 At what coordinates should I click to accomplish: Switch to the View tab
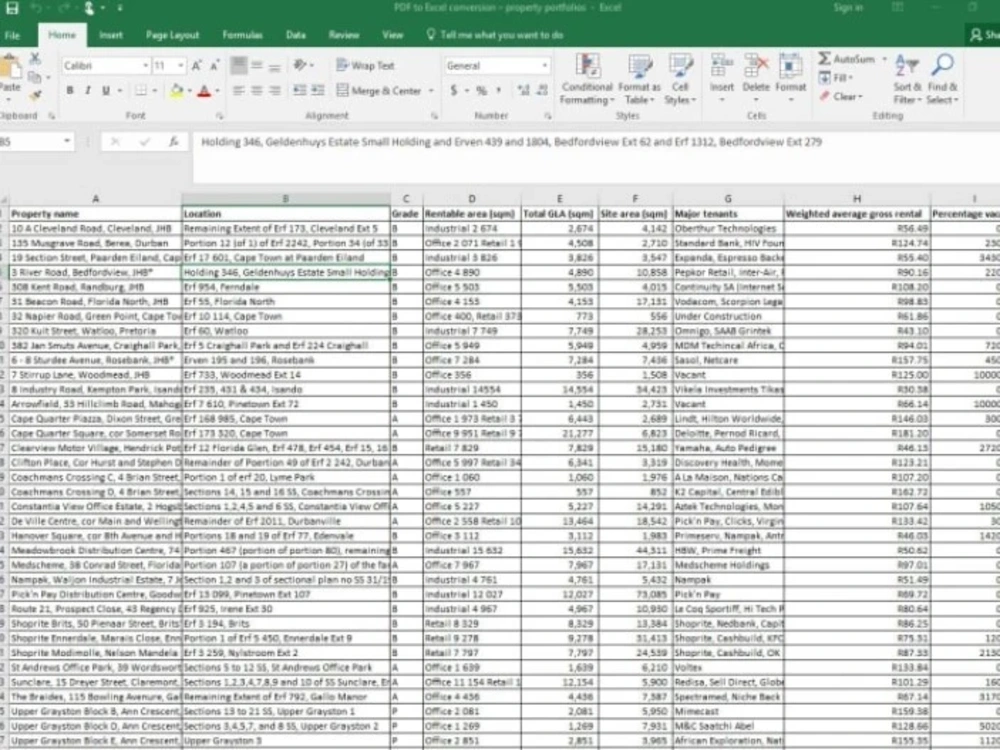[x=392, y=36]
